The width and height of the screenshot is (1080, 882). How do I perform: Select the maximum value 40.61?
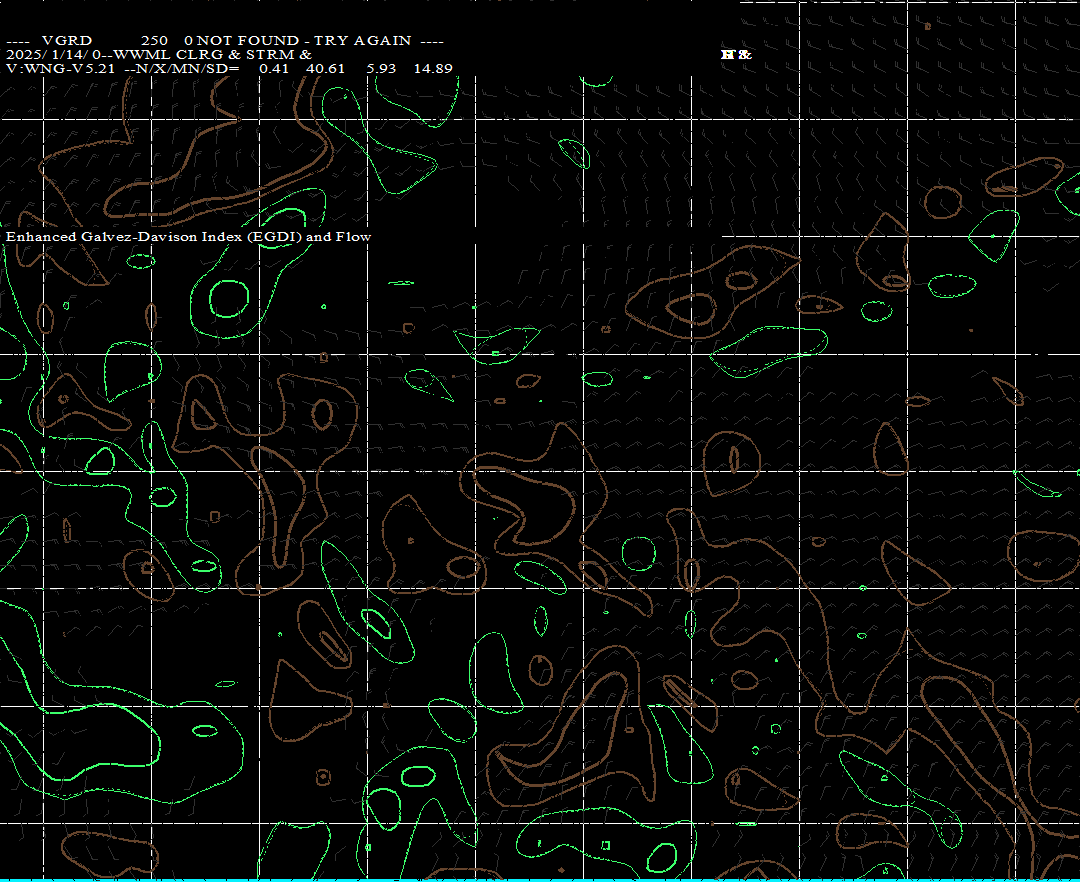point(326,68)
